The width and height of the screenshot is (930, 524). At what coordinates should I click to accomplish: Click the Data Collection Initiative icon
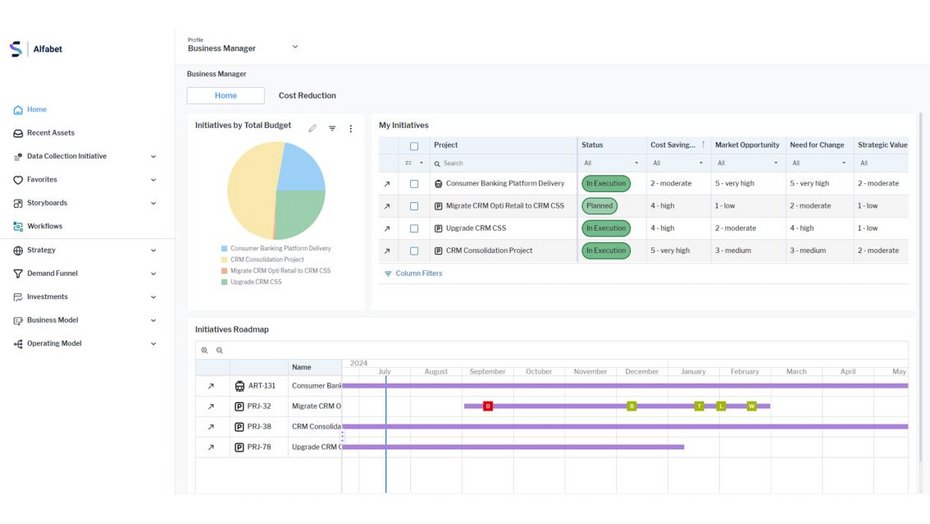pos(18,157)
